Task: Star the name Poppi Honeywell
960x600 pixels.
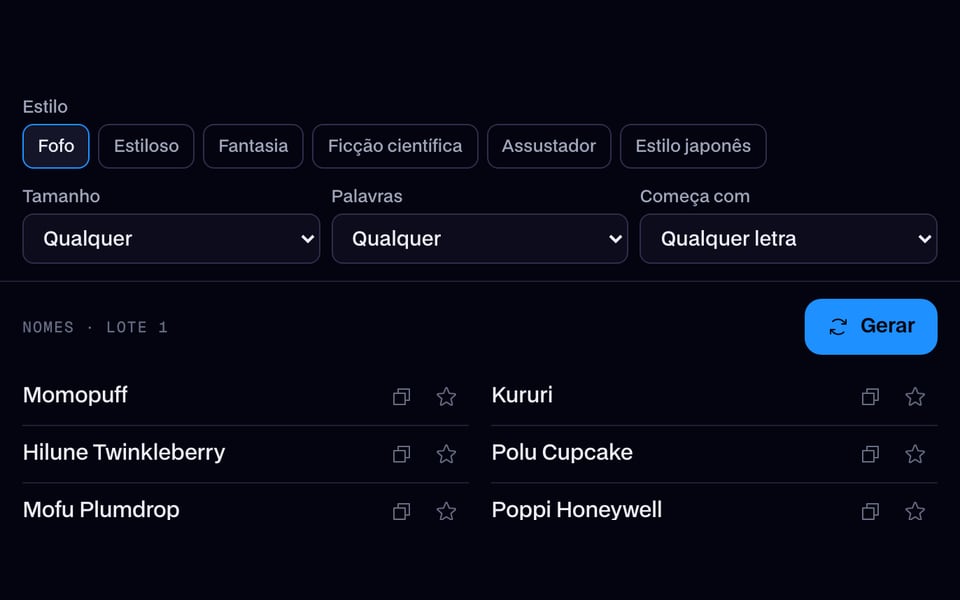Action: [x=915, y=511]
